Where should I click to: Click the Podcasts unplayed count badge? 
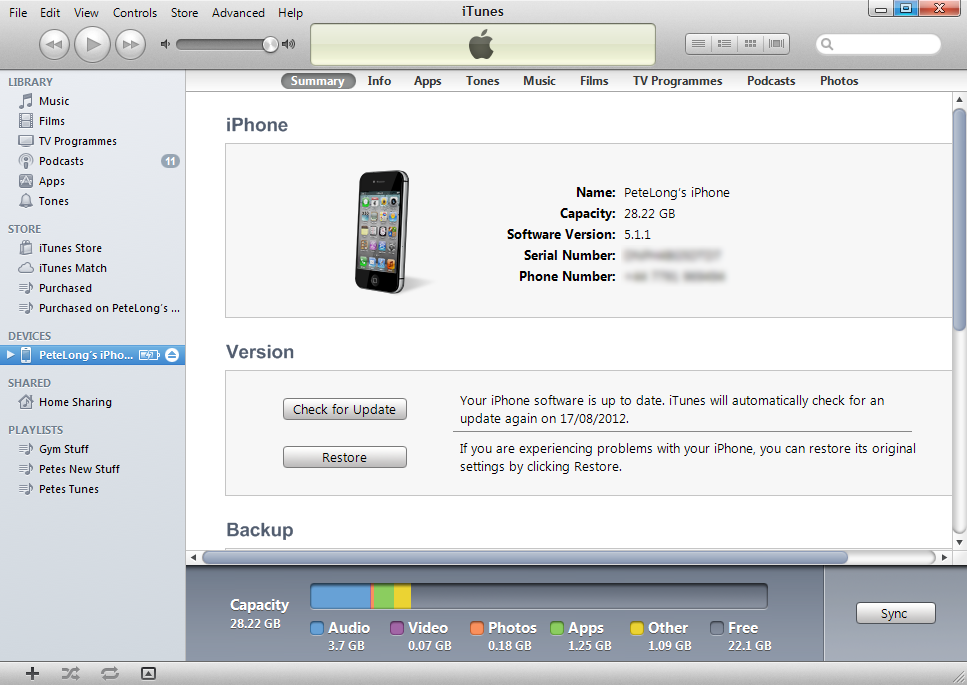(170, 161)
